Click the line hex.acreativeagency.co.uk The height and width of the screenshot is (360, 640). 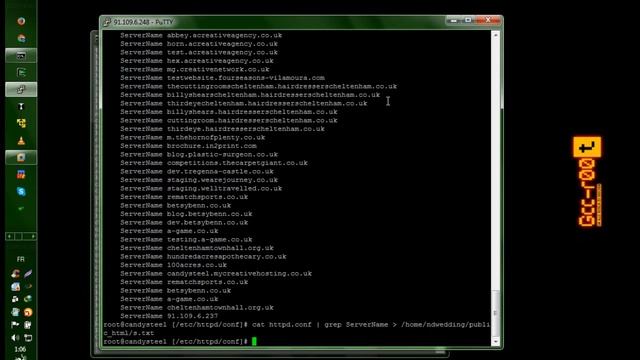click(x=197, y=61)
